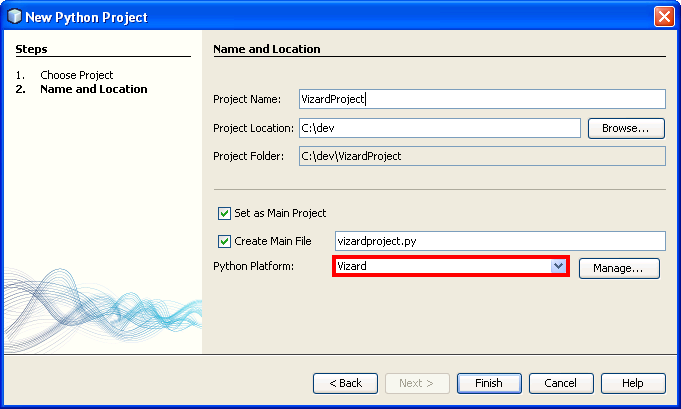Click the cube icon in title bar
Viewport: 681px width, 409px height.
click(14, 16)
